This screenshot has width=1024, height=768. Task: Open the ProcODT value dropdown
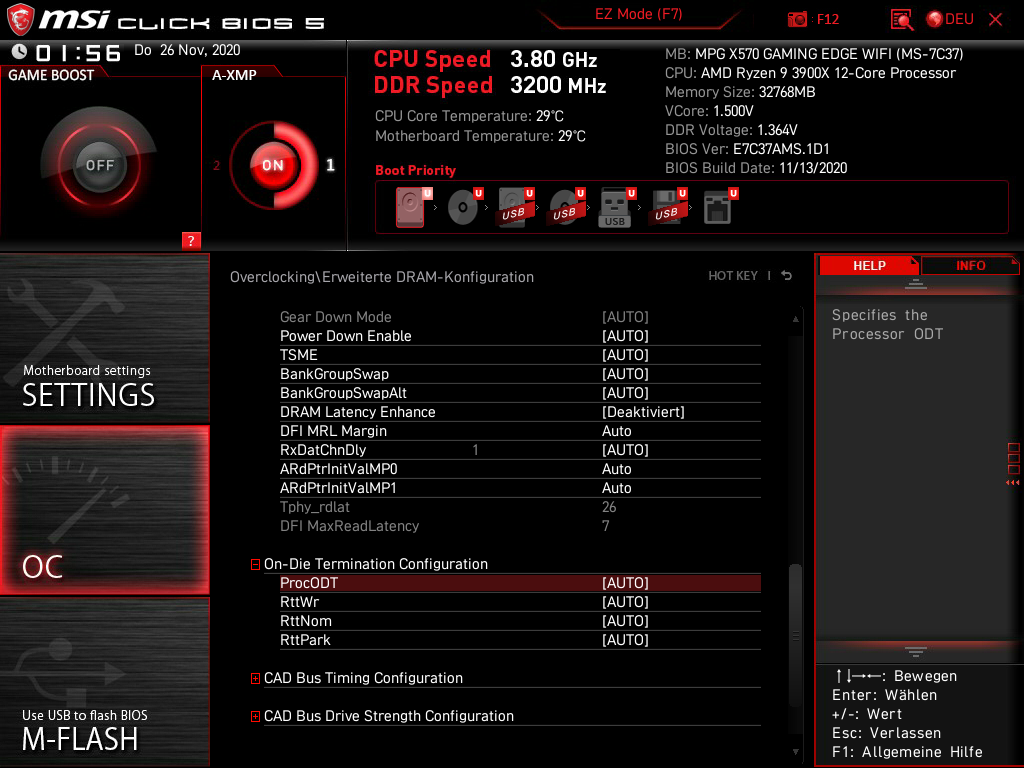pyautogui.click(x=625, y=583)
